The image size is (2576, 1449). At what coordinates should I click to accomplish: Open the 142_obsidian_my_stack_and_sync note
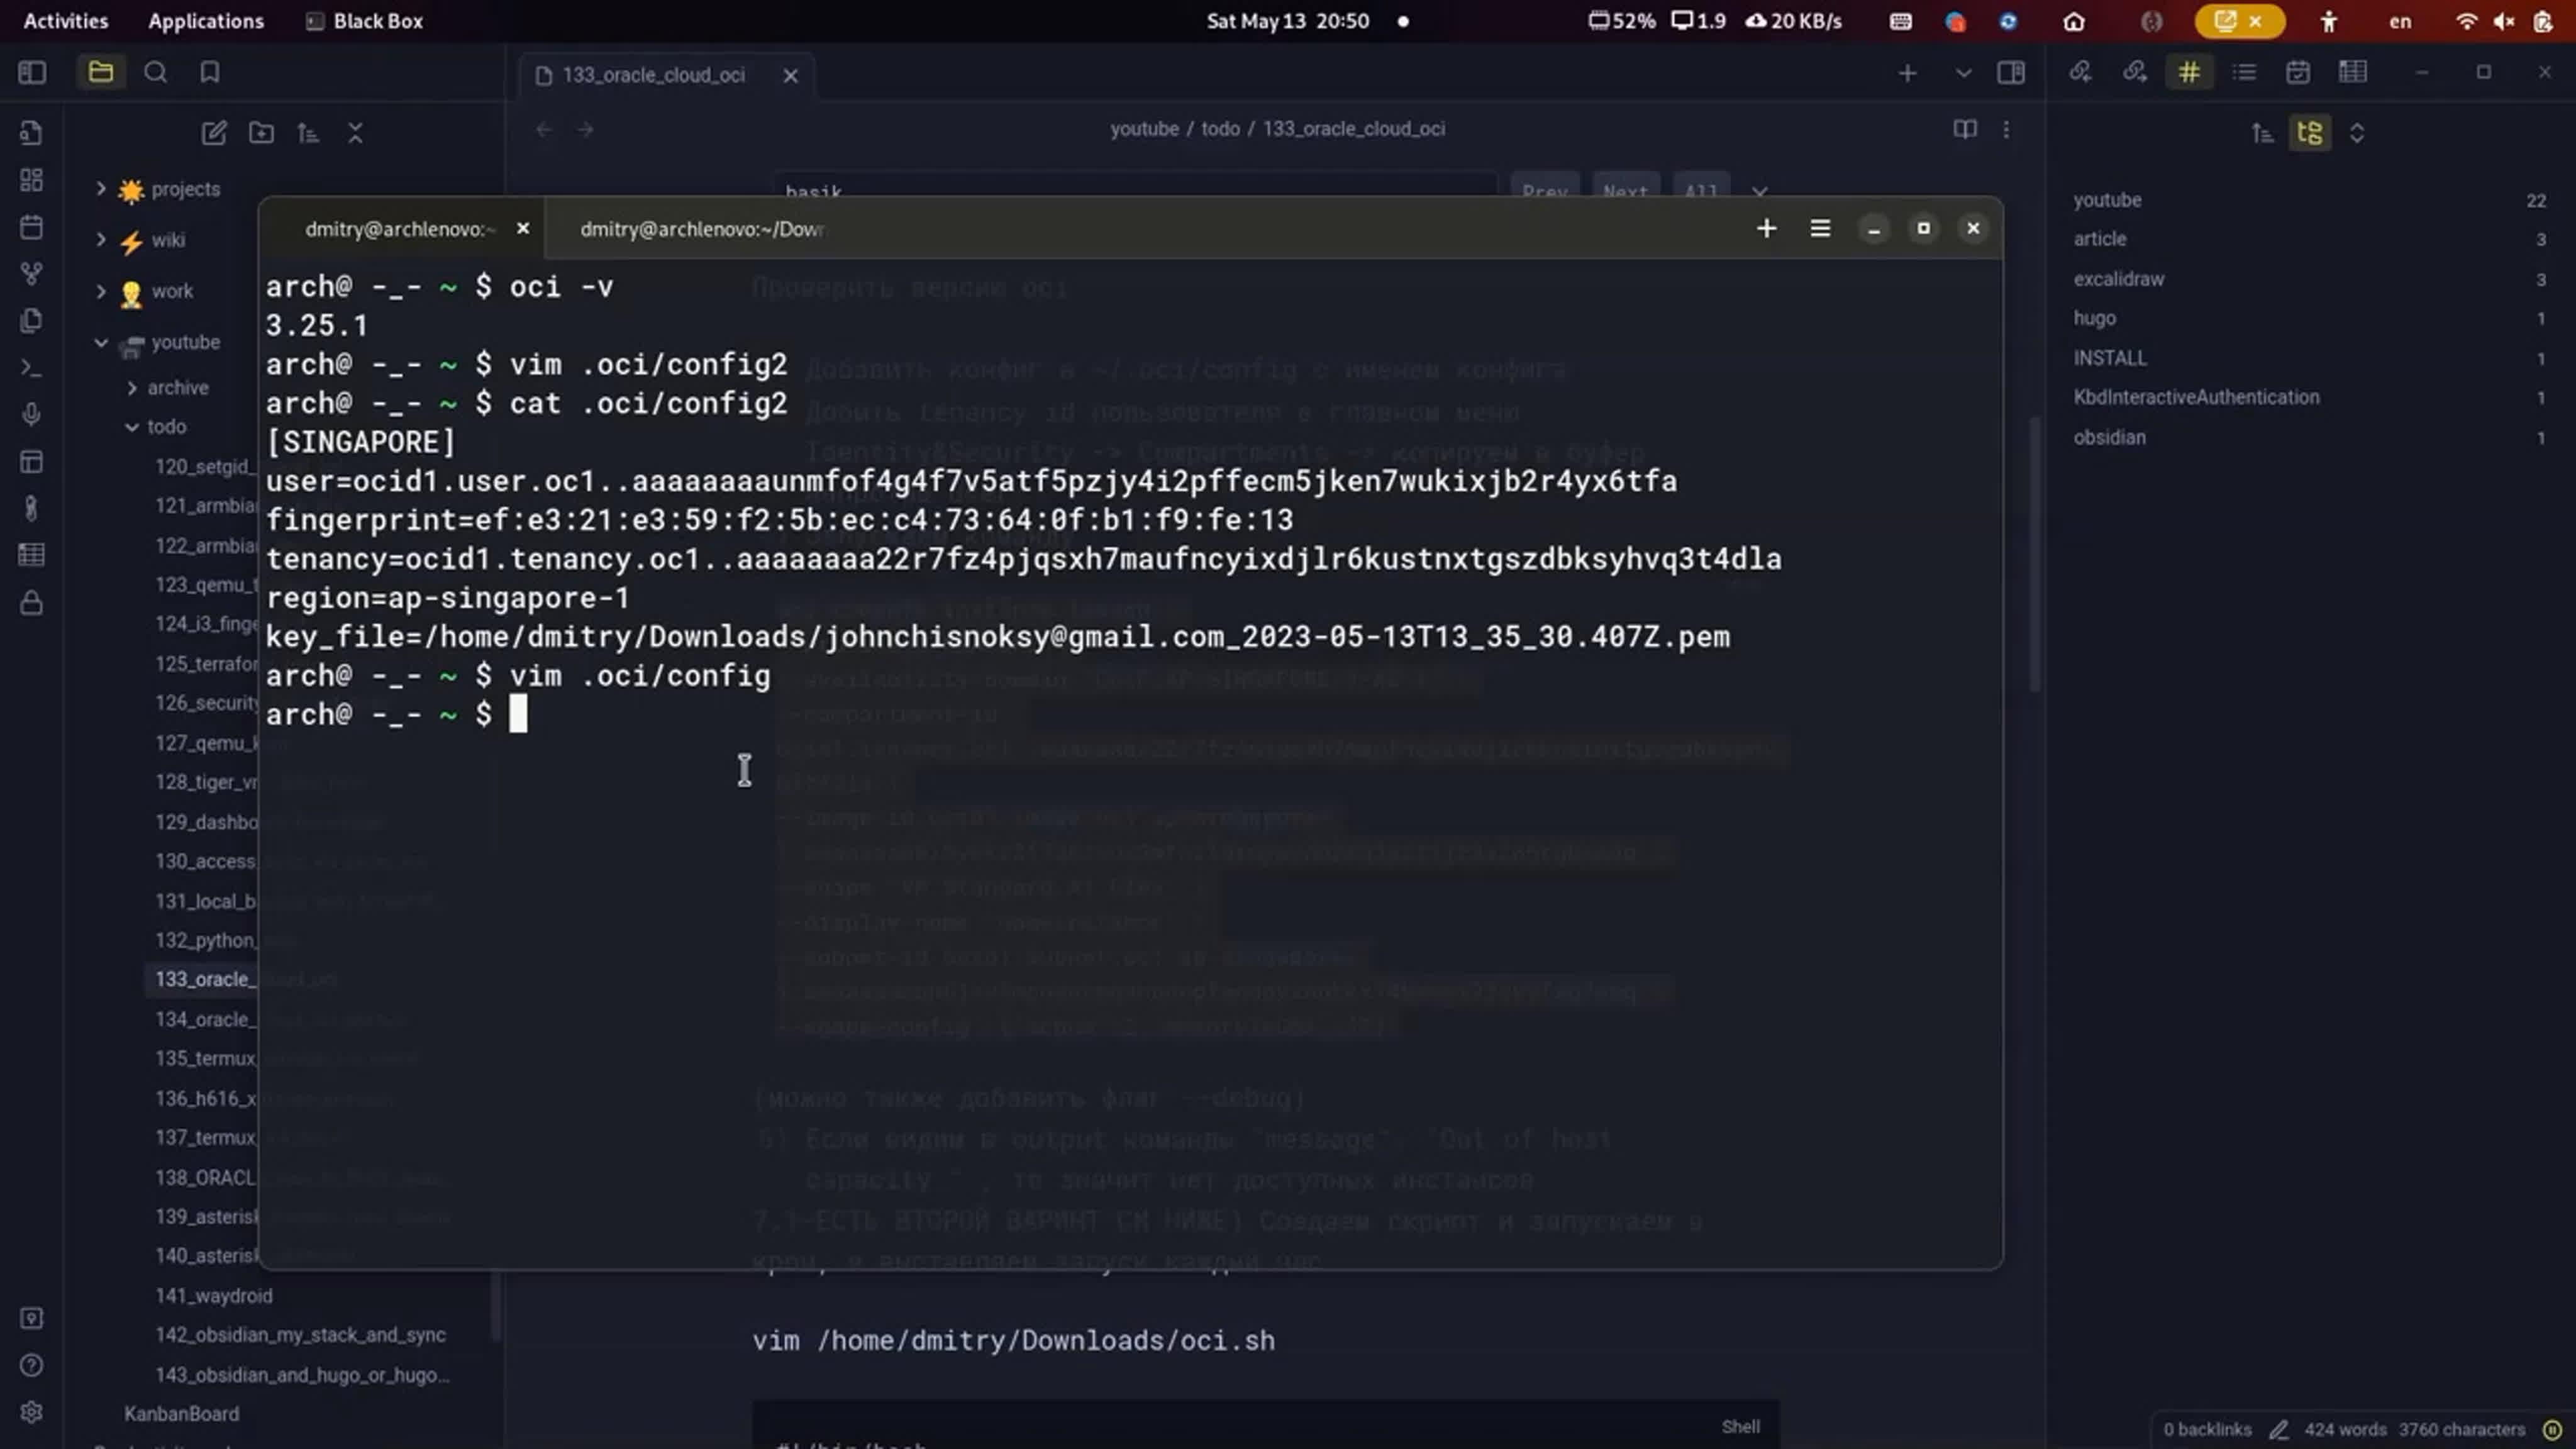click(300, 1335)
